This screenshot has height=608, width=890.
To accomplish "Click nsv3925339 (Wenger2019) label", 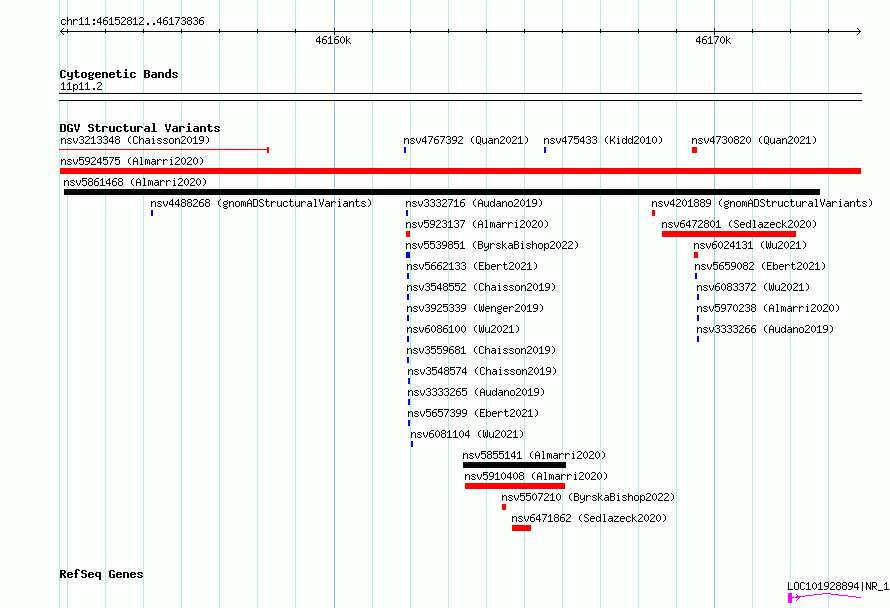I will (475, 308).
